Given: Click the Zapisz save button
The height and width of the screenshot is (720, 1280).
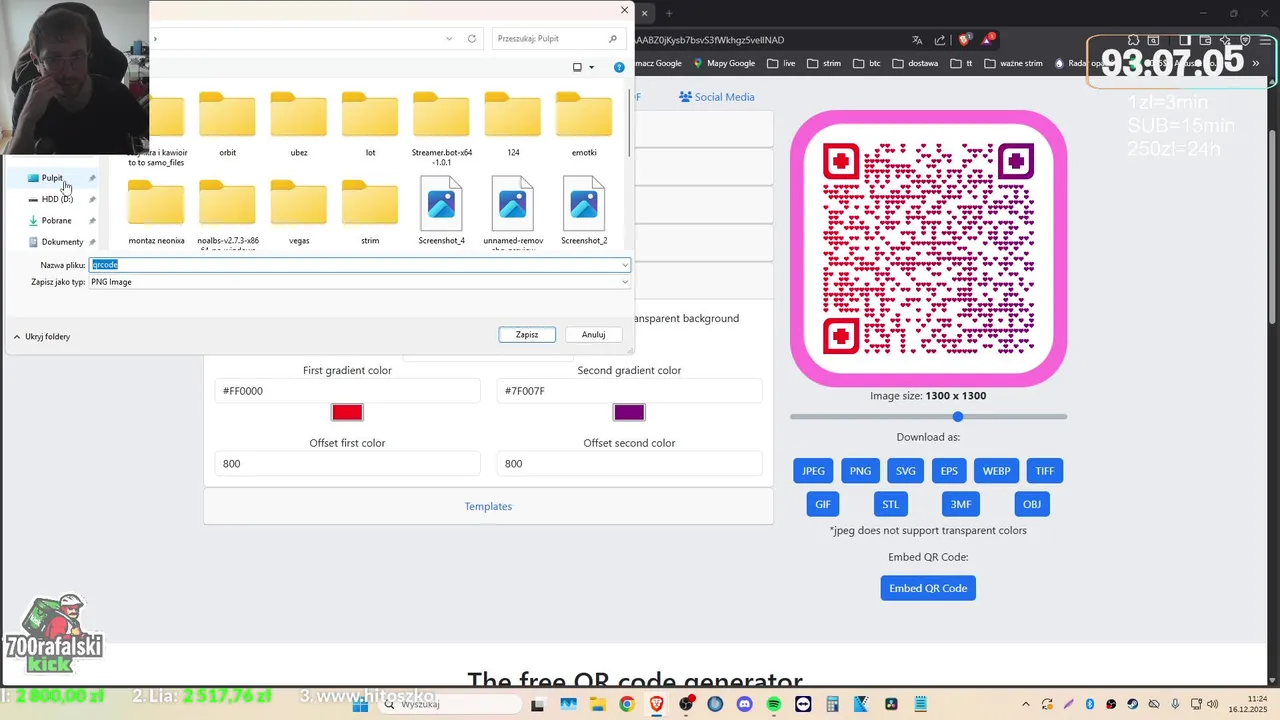Looking at the screenshot, I should point(527,335).
